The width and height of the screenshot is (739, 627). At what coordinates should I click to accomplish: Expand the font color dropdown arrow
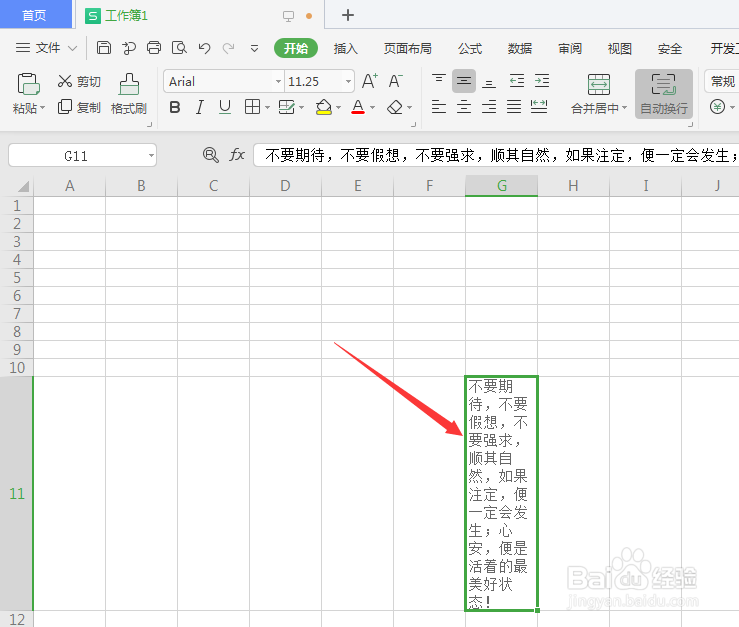372,107
